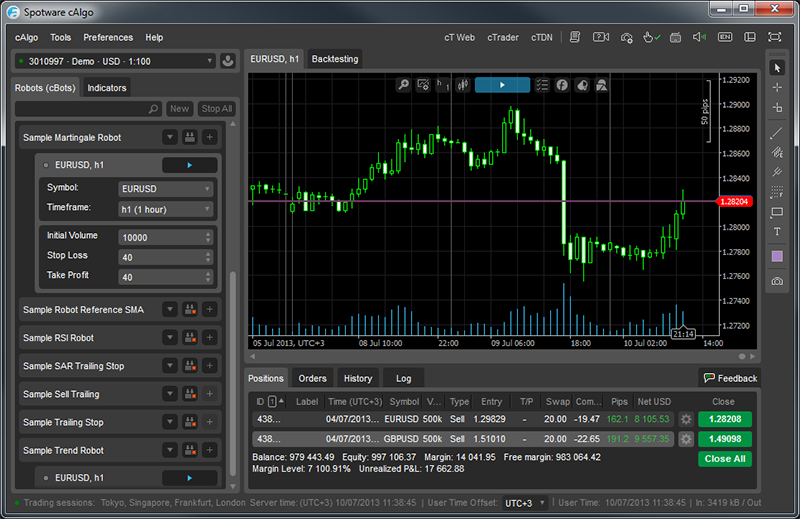Switch to the Indicators tab
800x519 pixels.
click(107, 88)
